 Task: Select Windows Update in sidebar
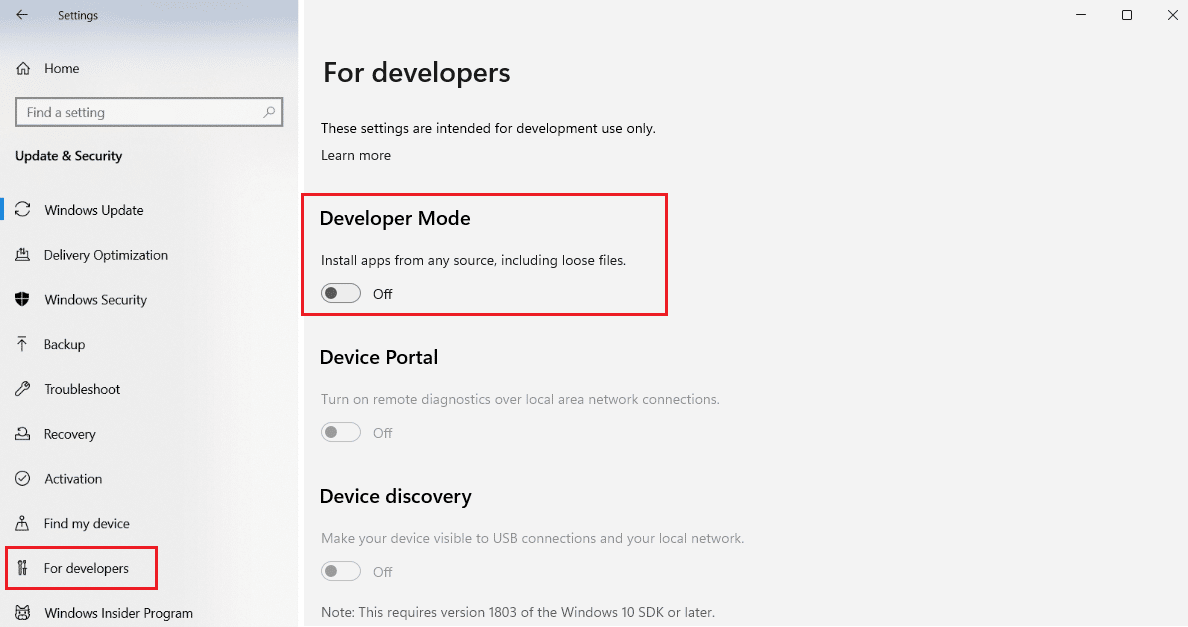94,210
